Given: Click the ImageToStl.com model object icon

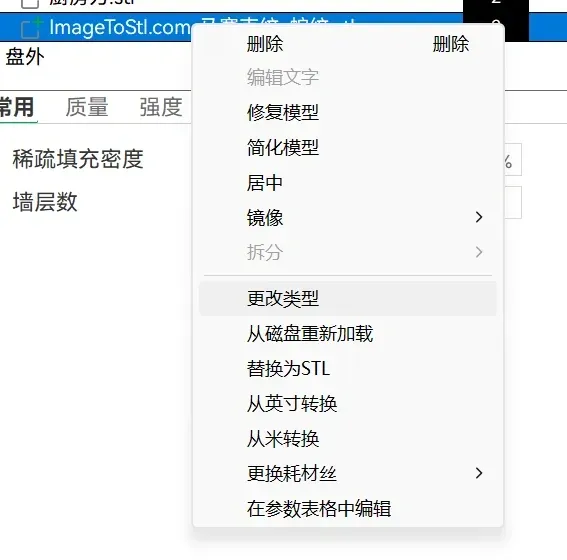Looking at the screenshot, I should tap(31, 28).
